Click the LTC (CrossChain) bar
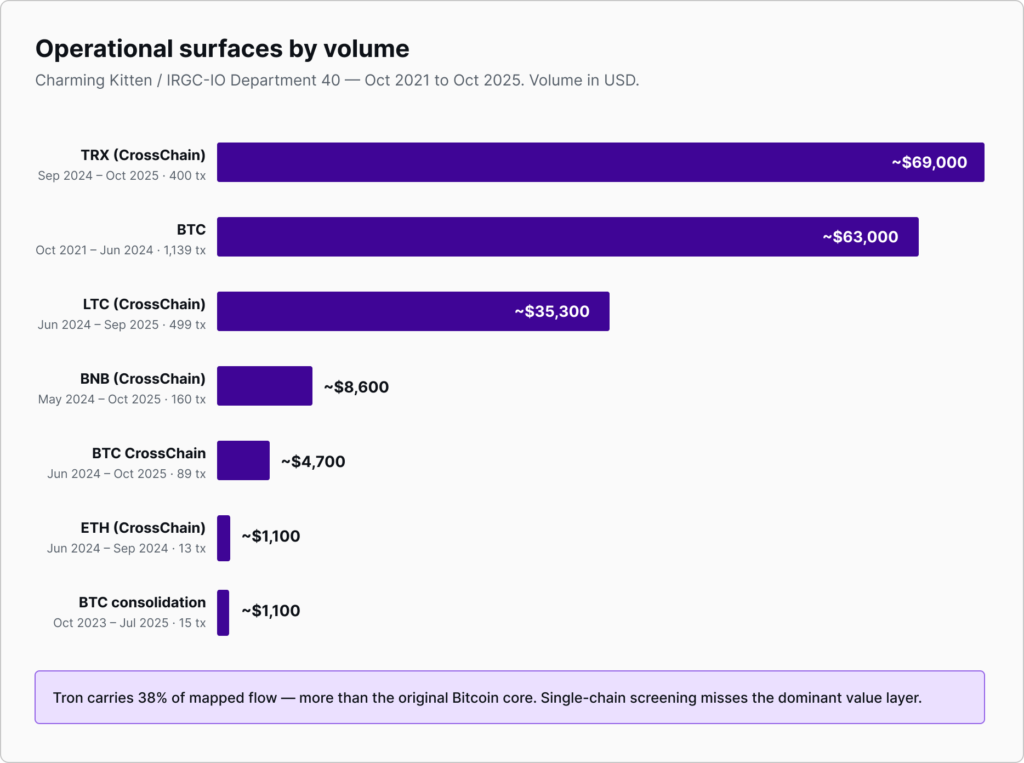Image resolution: width=1024 pixels, height=763 pixels. coord(413,311)
